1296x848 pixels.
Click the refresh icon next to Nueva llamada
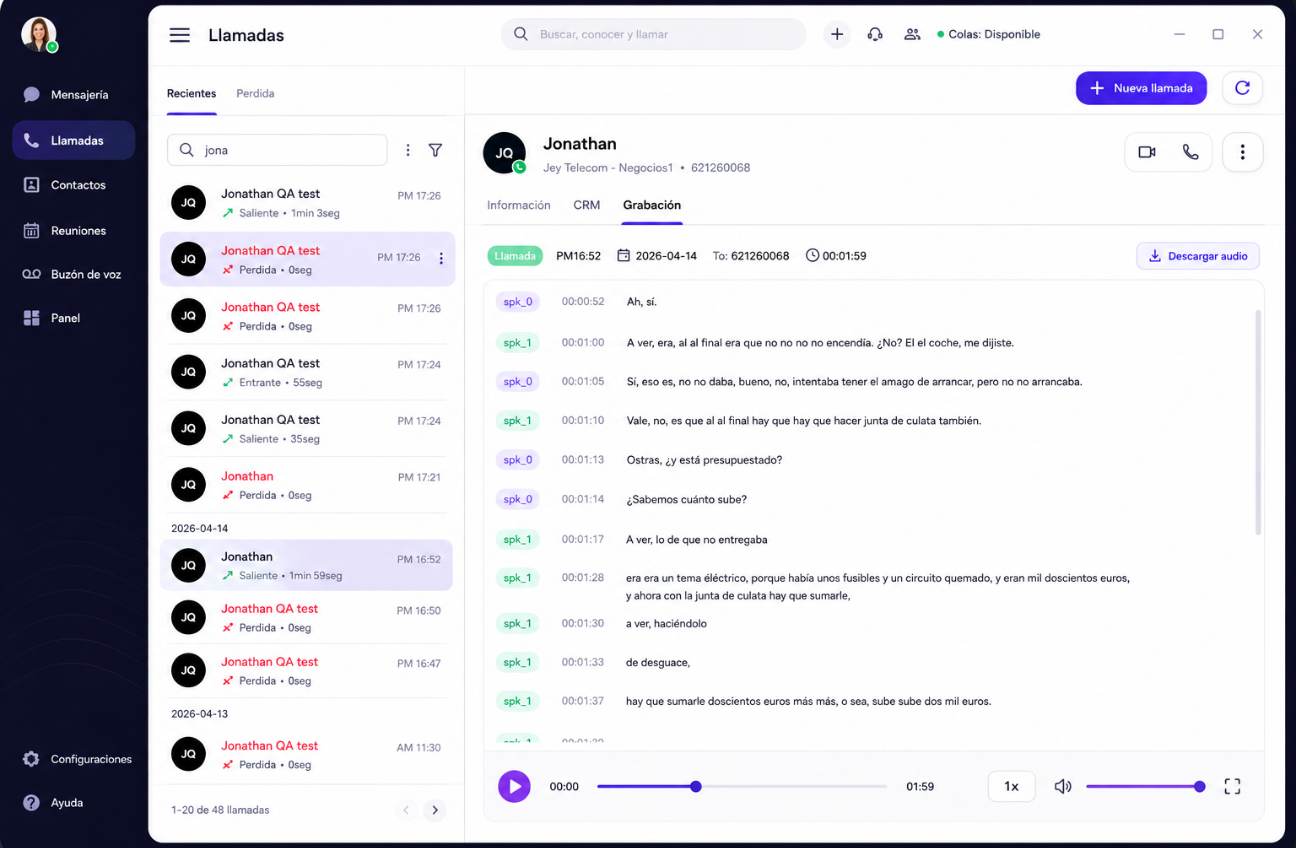point(1242,88)
